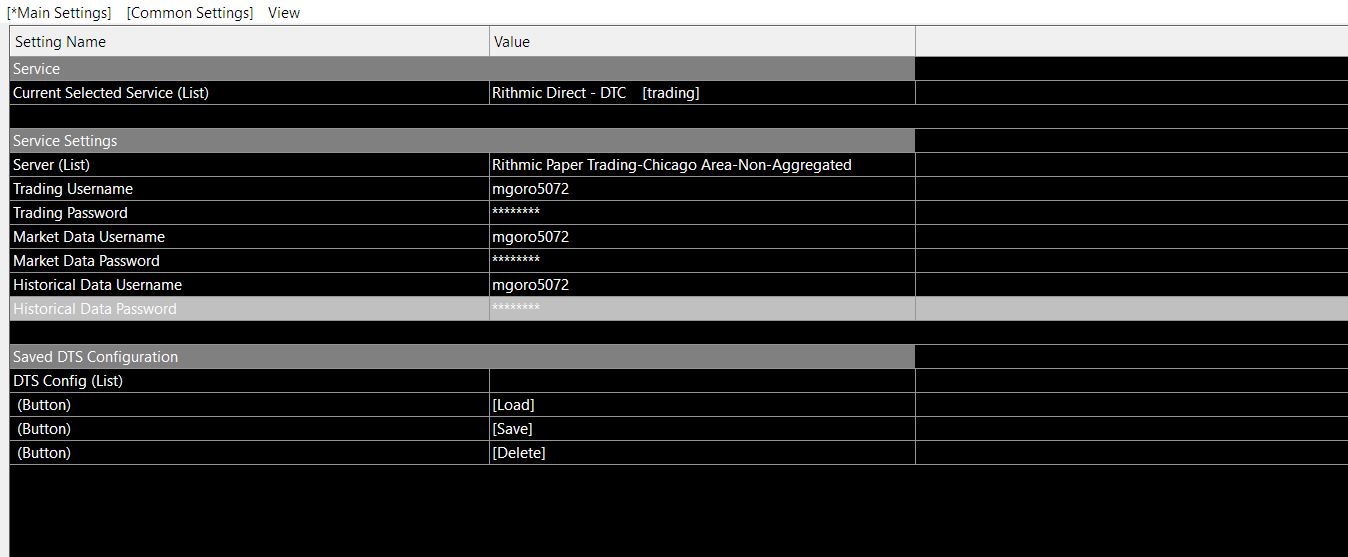Click the [Load] button

click(x=514, y=405)
